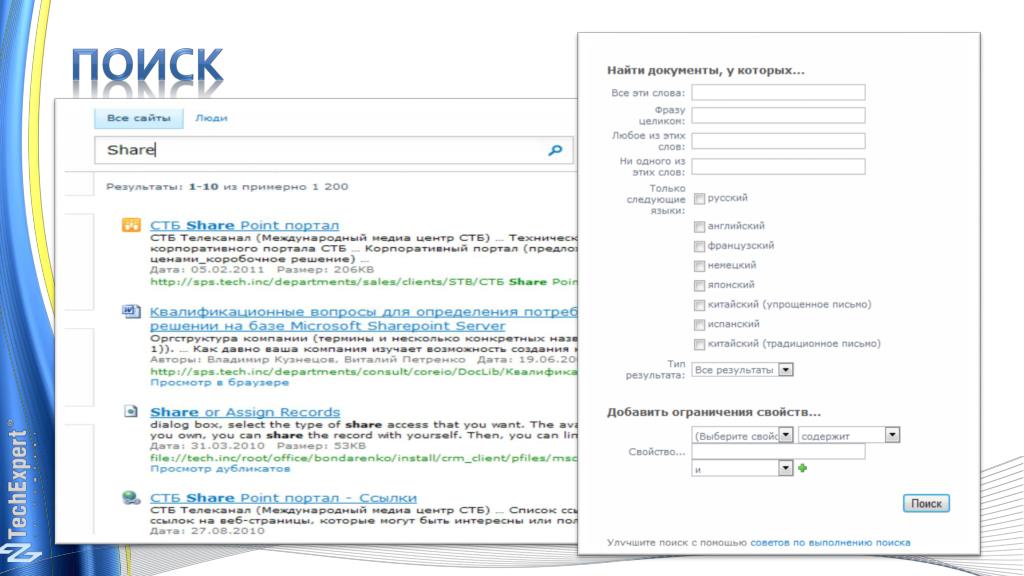The height and width of the screenshot is (576, 1024).
Task: Click the Добавить ограничения свойств... heading
Action: pos(714,412)
